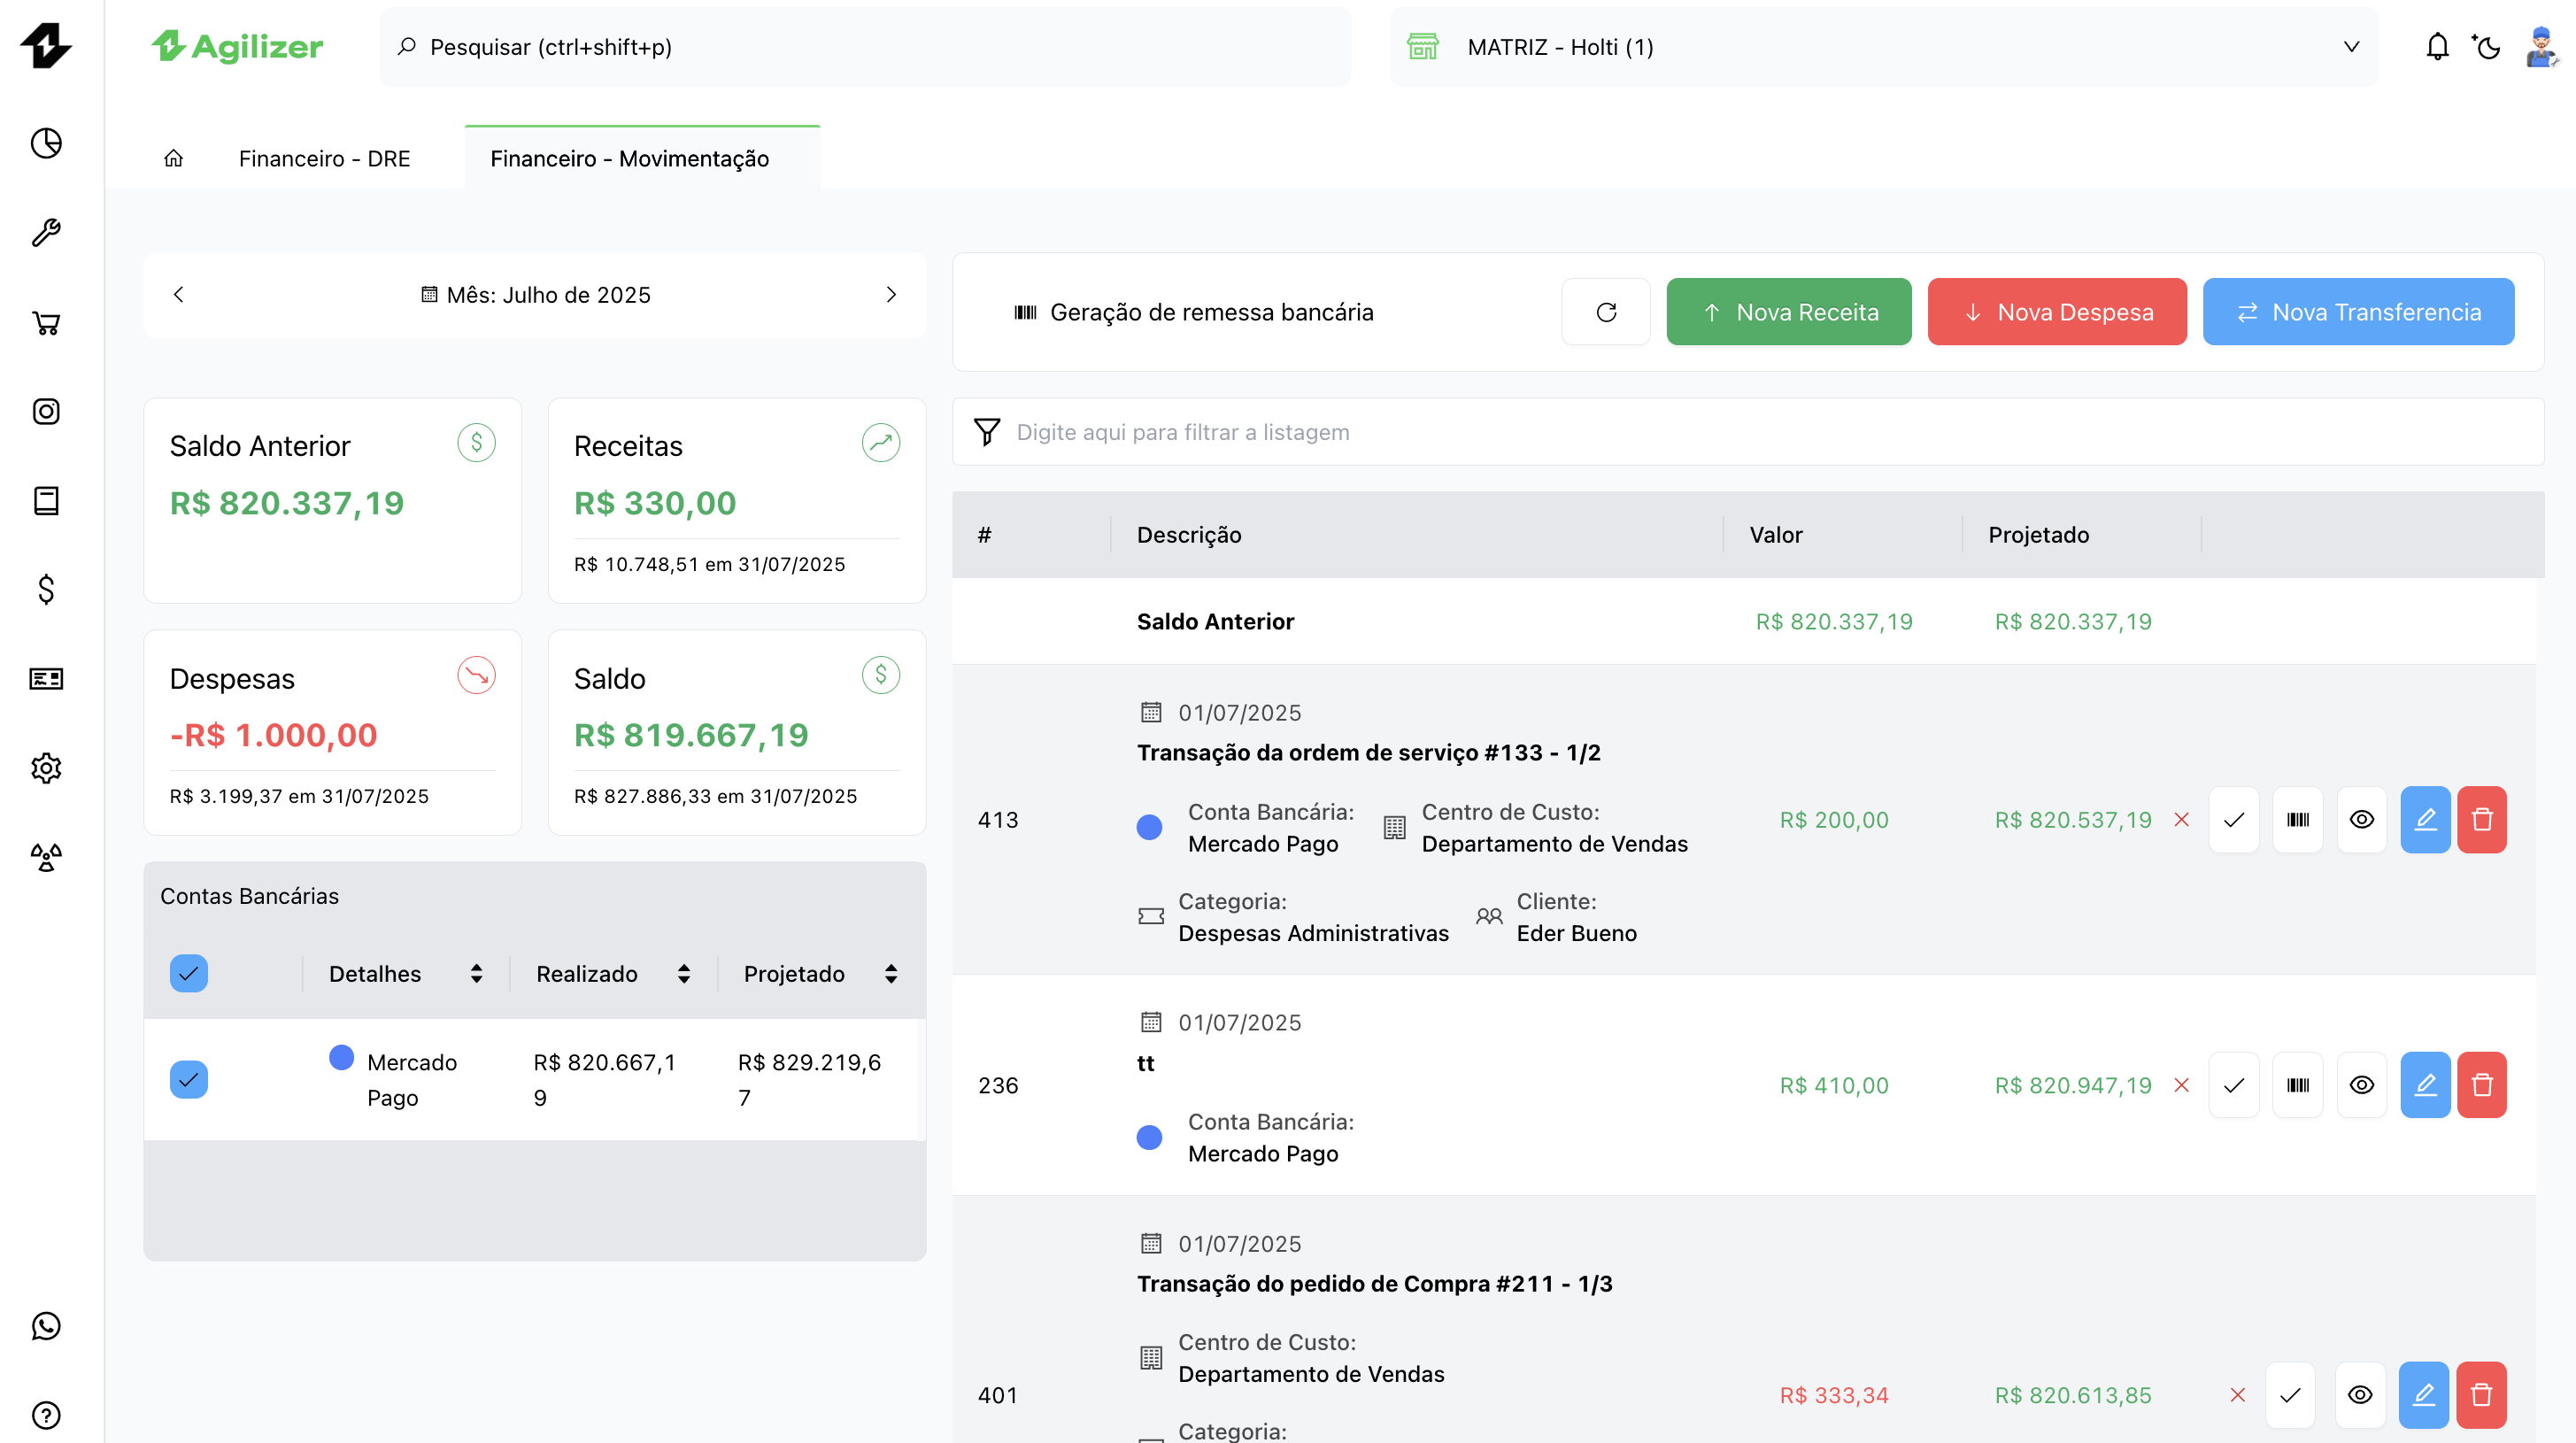Mark transaction 413 as confirmed with checkmark
Screen dimensions: 2576x1443
[2234, 819]
